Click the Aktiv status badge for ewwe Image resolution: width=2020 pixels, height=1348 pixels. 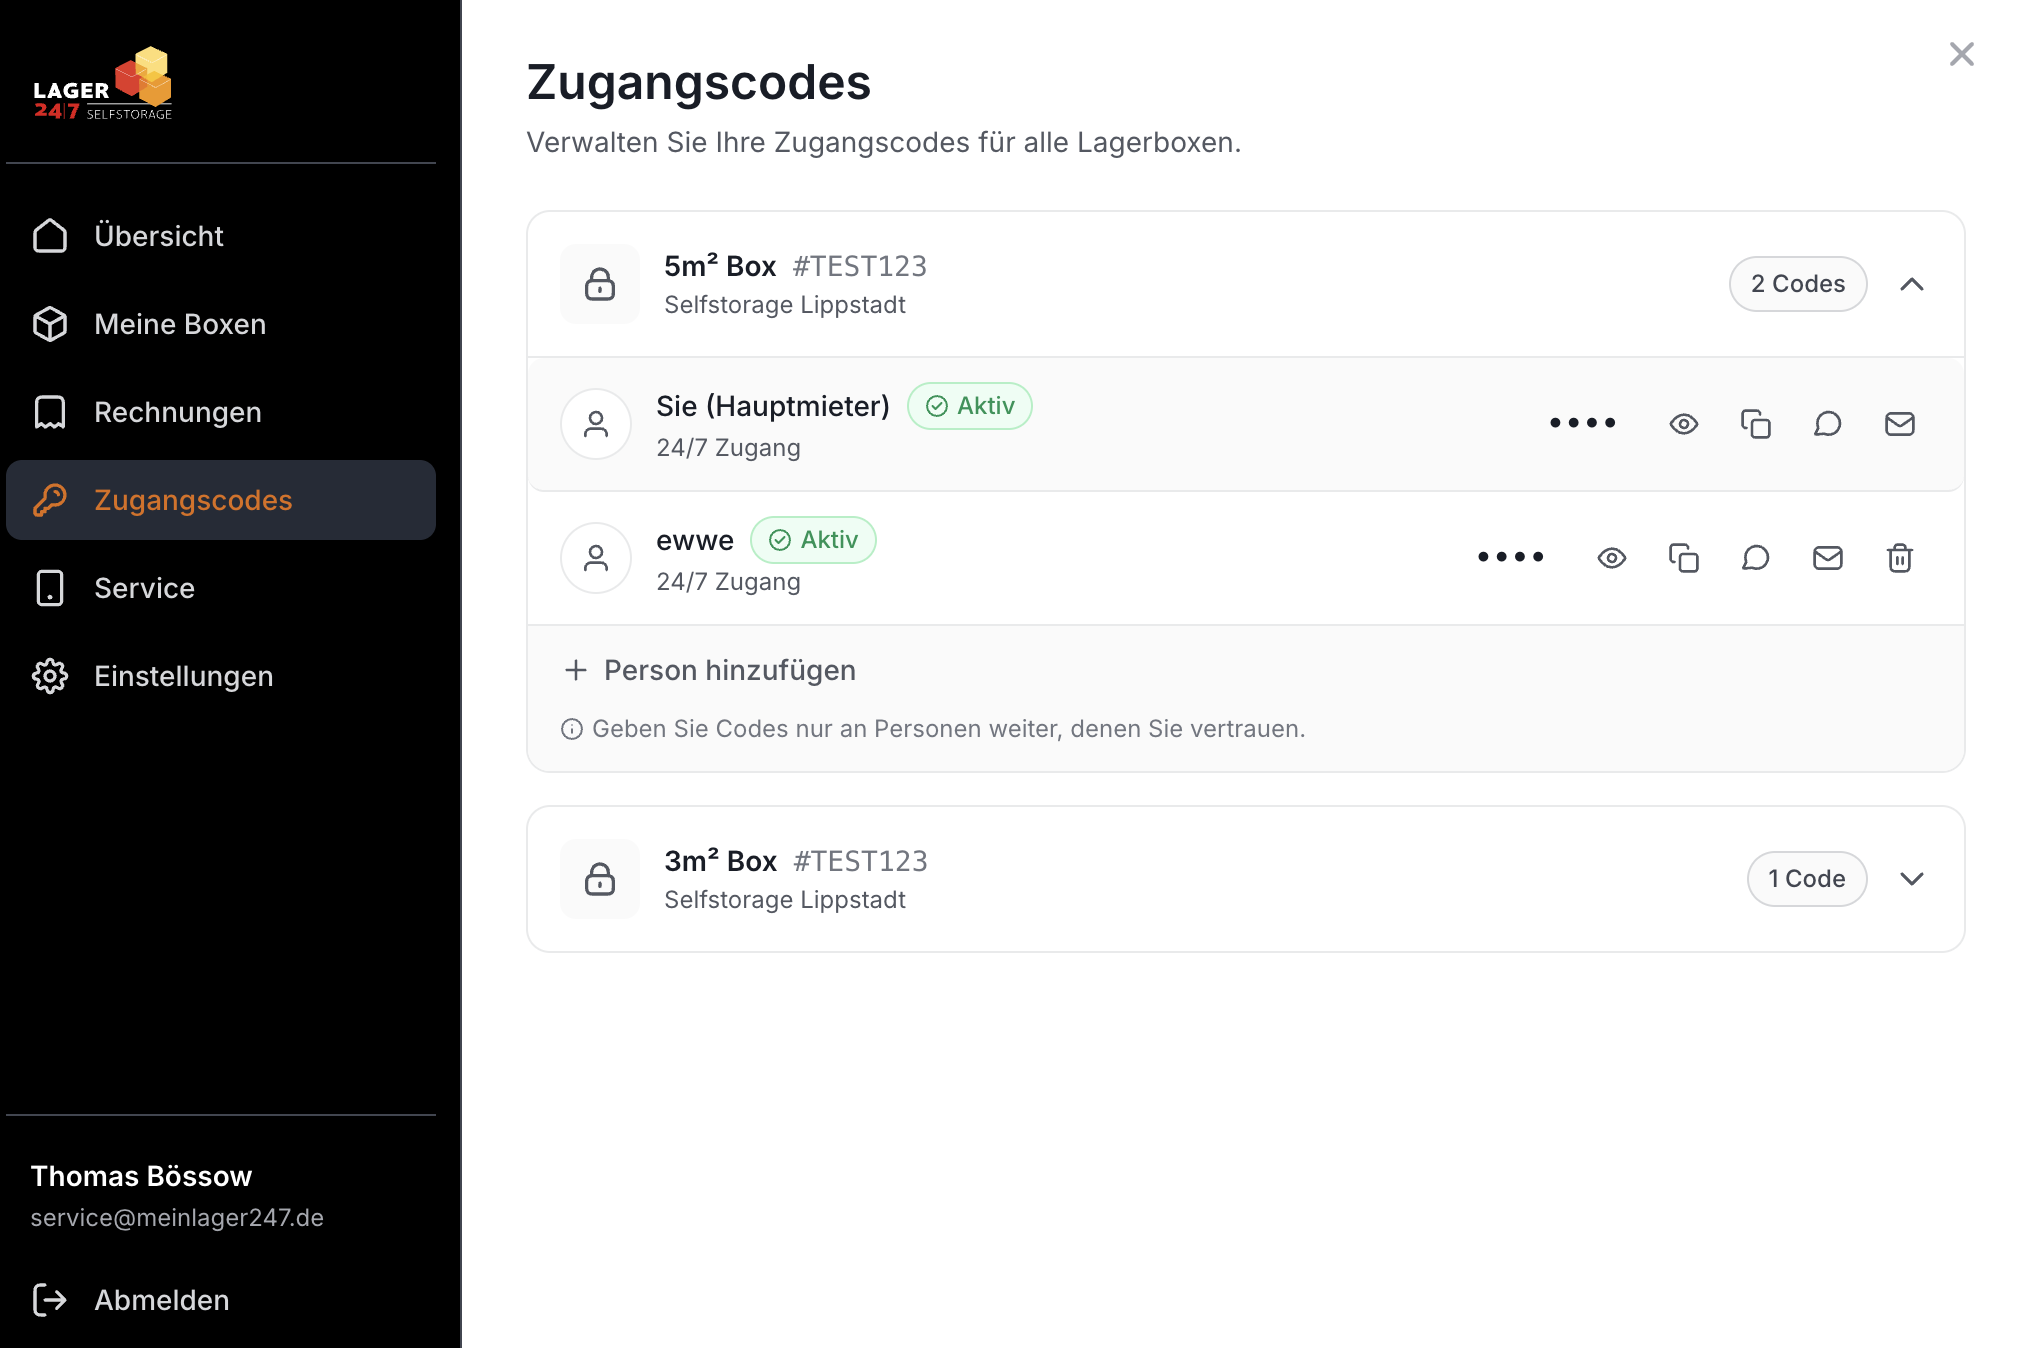813,540
